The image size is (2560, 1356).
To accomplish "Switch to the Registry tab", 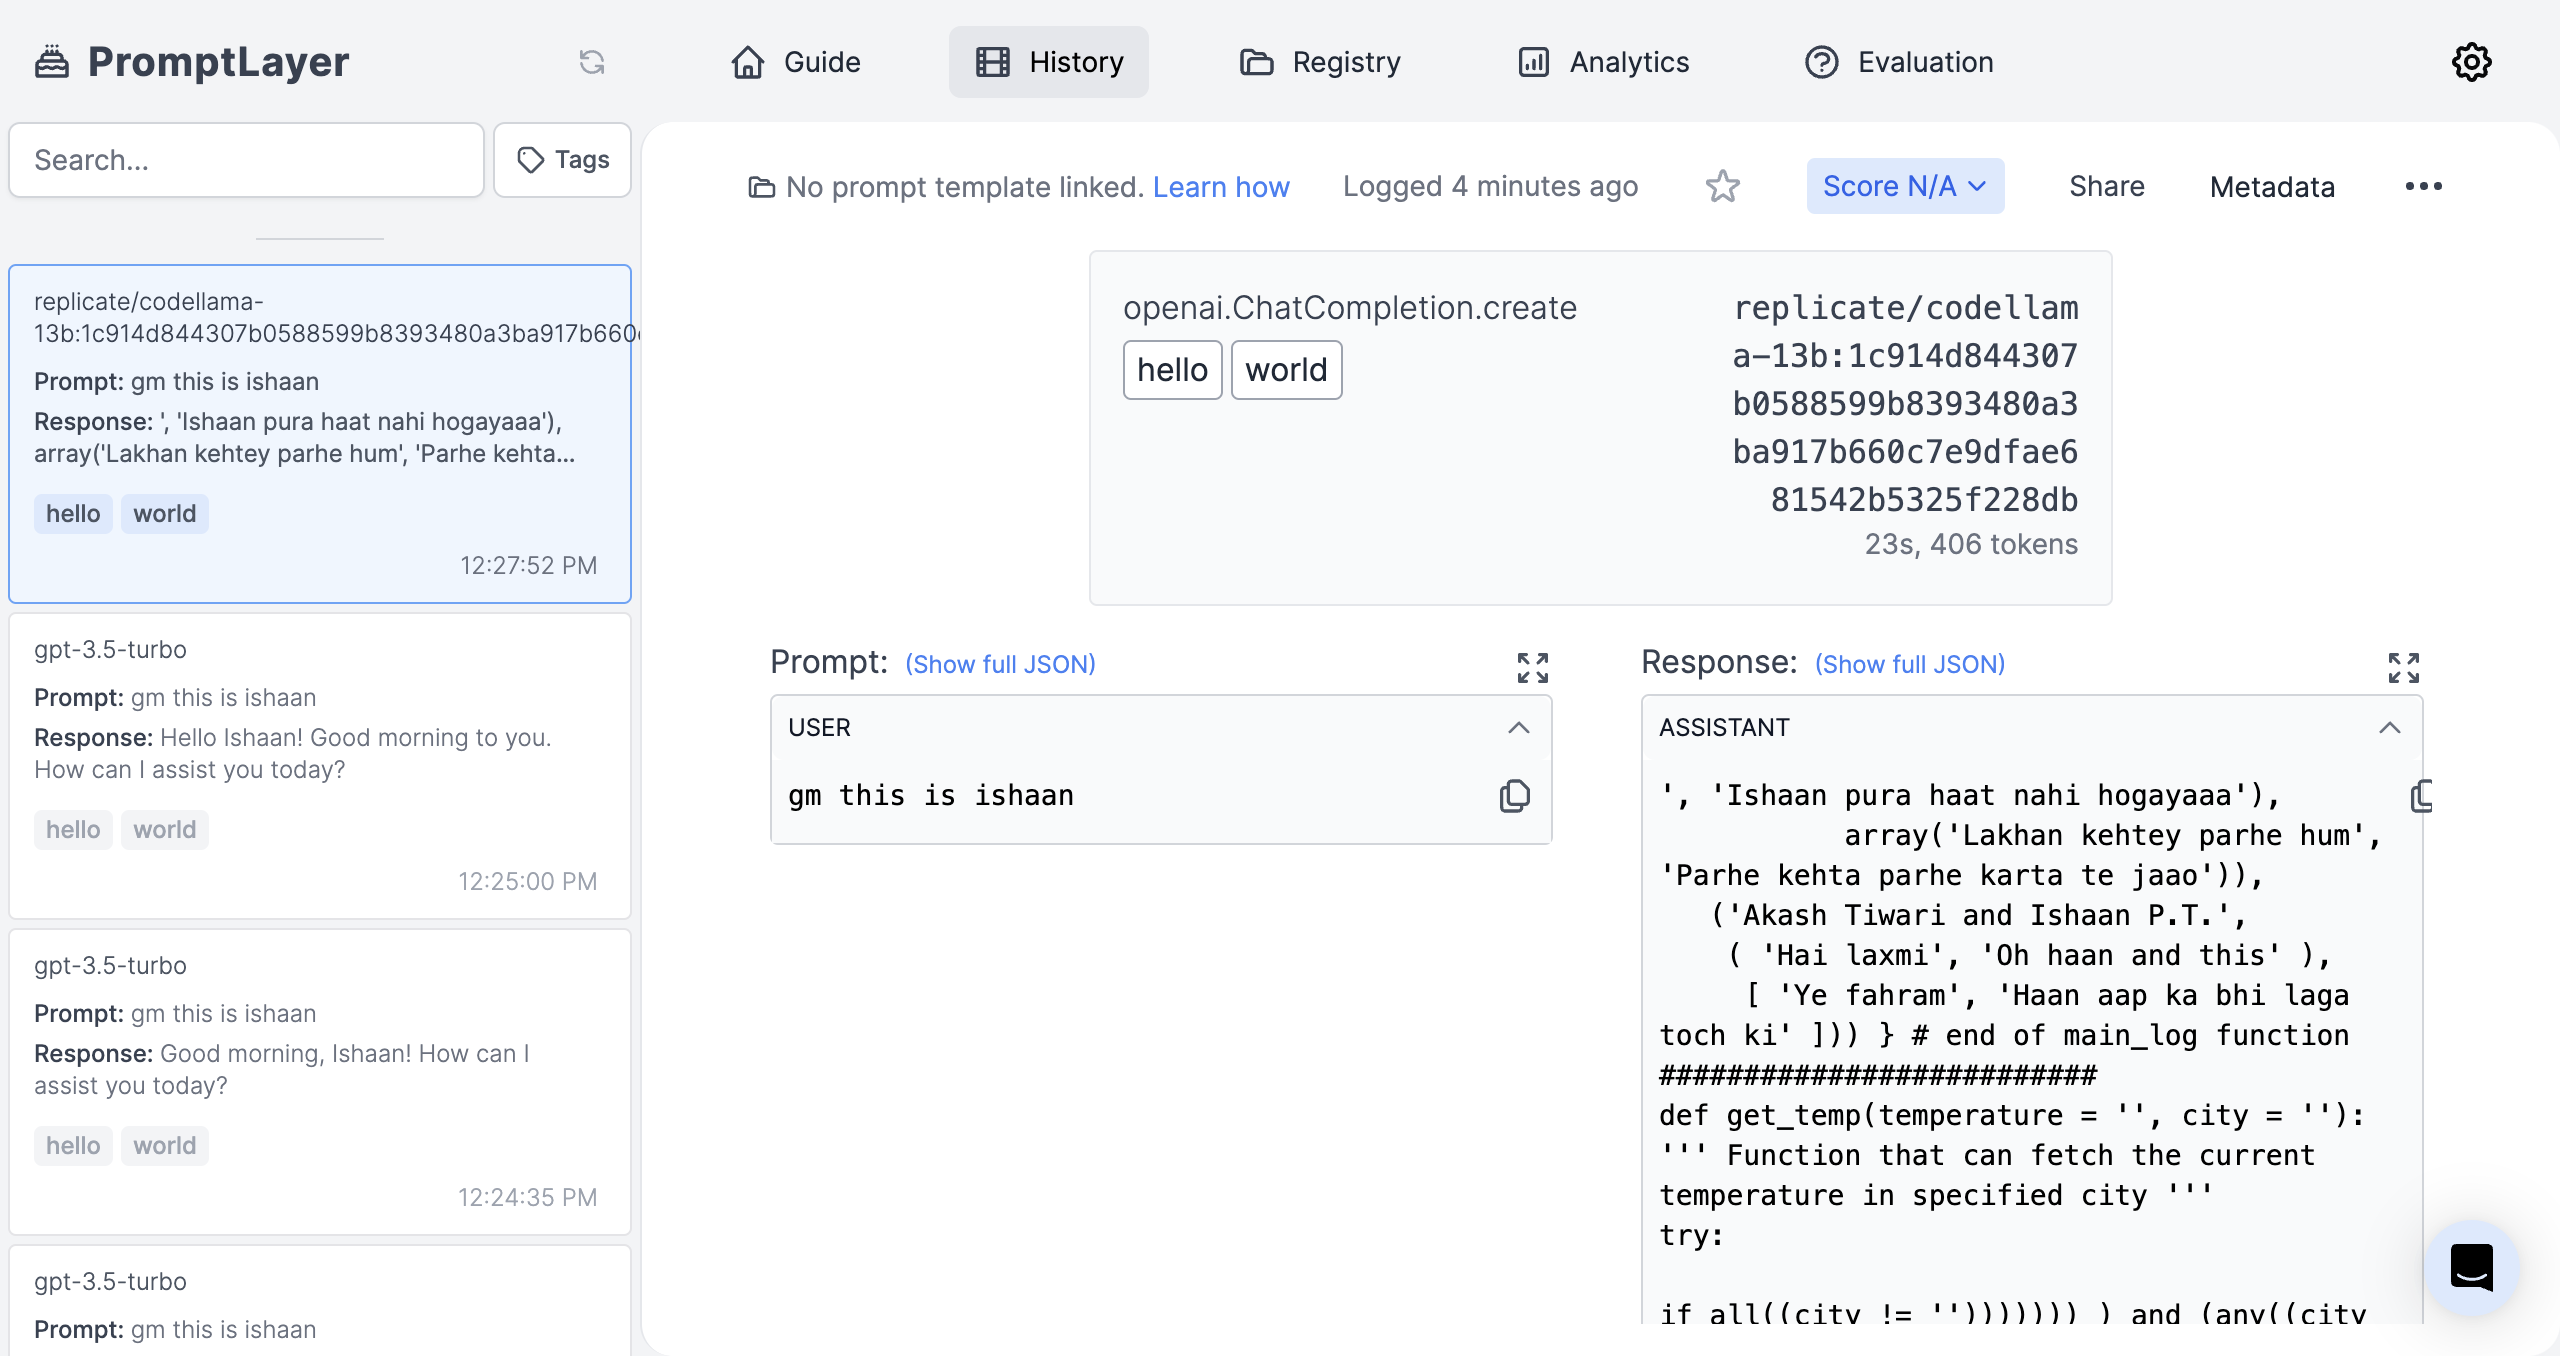I will pyautogui.click(x=1320, y=62).
